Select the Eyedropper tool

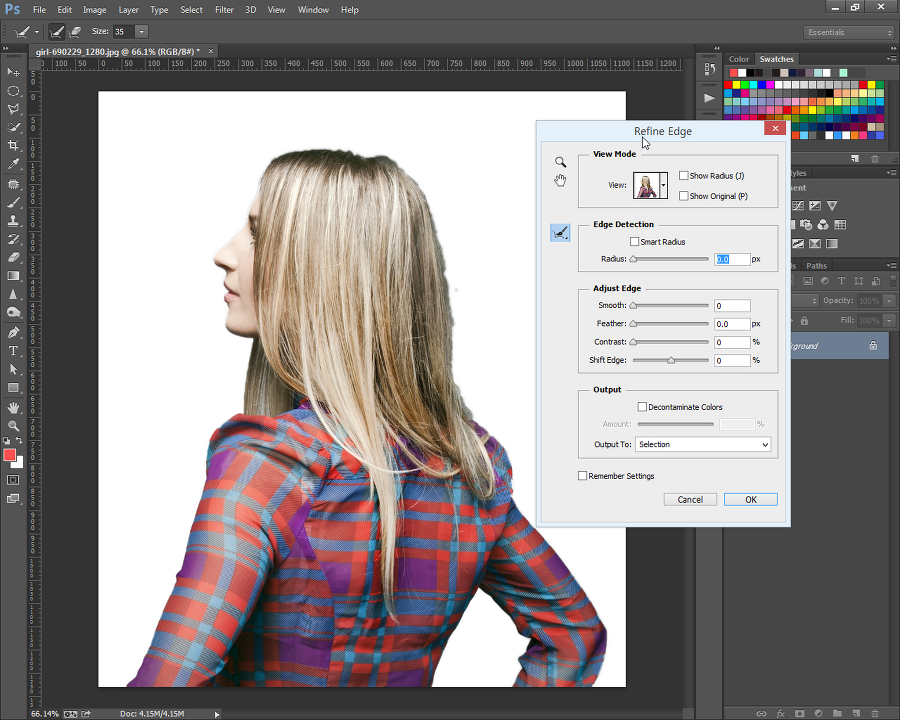pos(13,164)
